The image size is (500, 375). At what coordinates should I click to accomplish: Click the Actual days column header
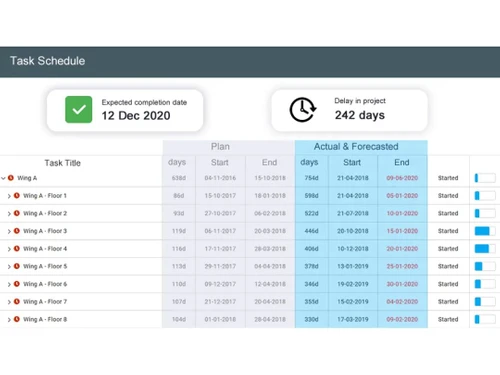pos(309,162)
